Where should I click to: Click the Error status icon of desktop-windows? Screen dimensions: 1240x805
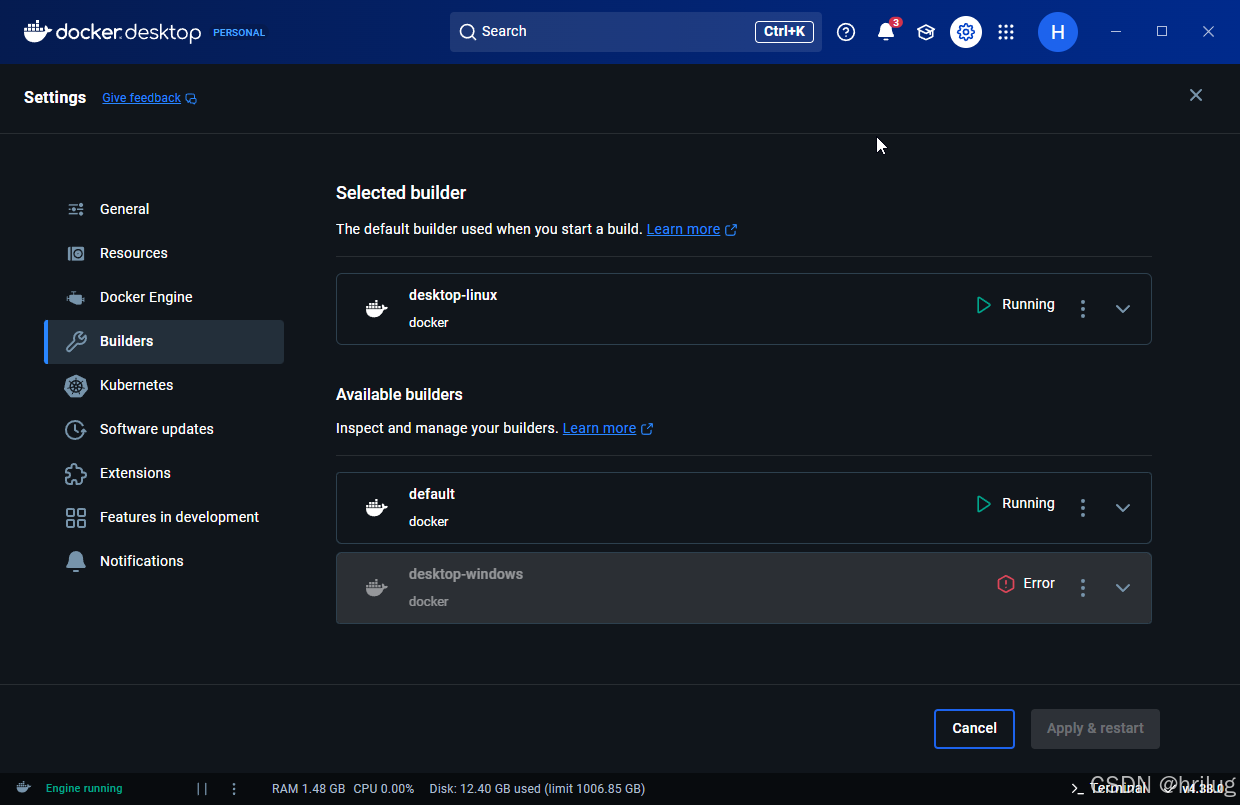[1006, 583]
